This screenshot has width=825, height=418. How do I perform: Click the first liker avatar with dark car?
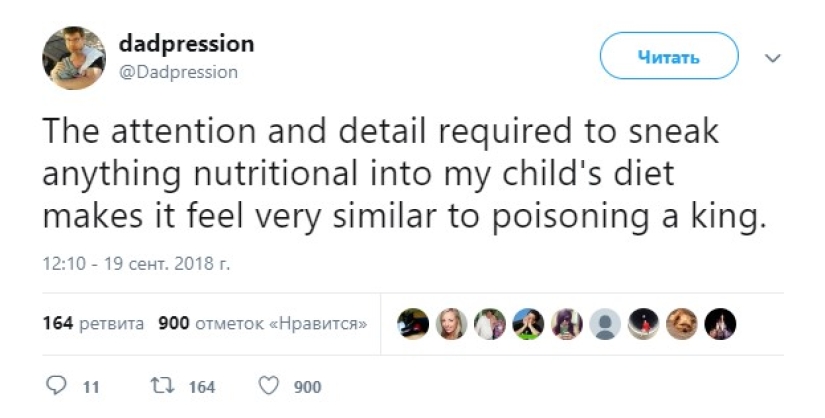(414, 324)
